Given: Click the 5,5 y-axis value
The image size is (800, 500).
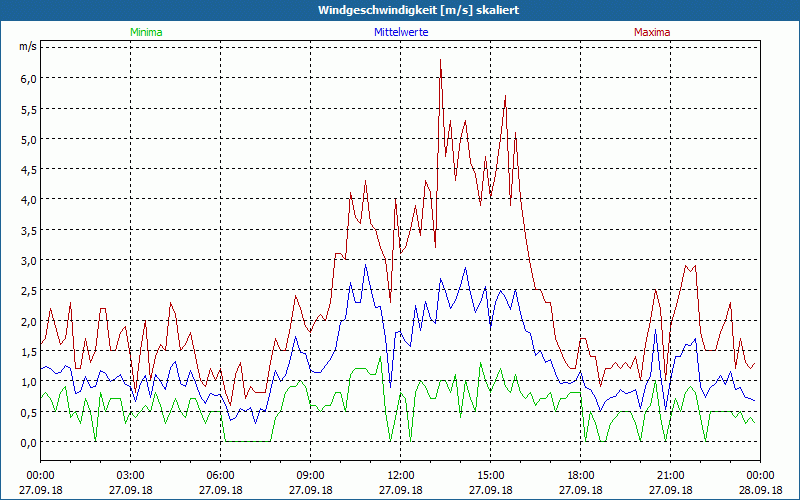Looking at the screenshot, I should point(29,109).
